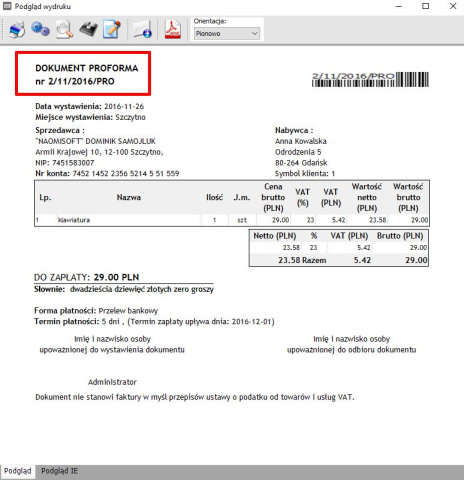Click the Cena brutto (PLN) header
Viewport: 464px width, 480px height.
pos(273,197)
